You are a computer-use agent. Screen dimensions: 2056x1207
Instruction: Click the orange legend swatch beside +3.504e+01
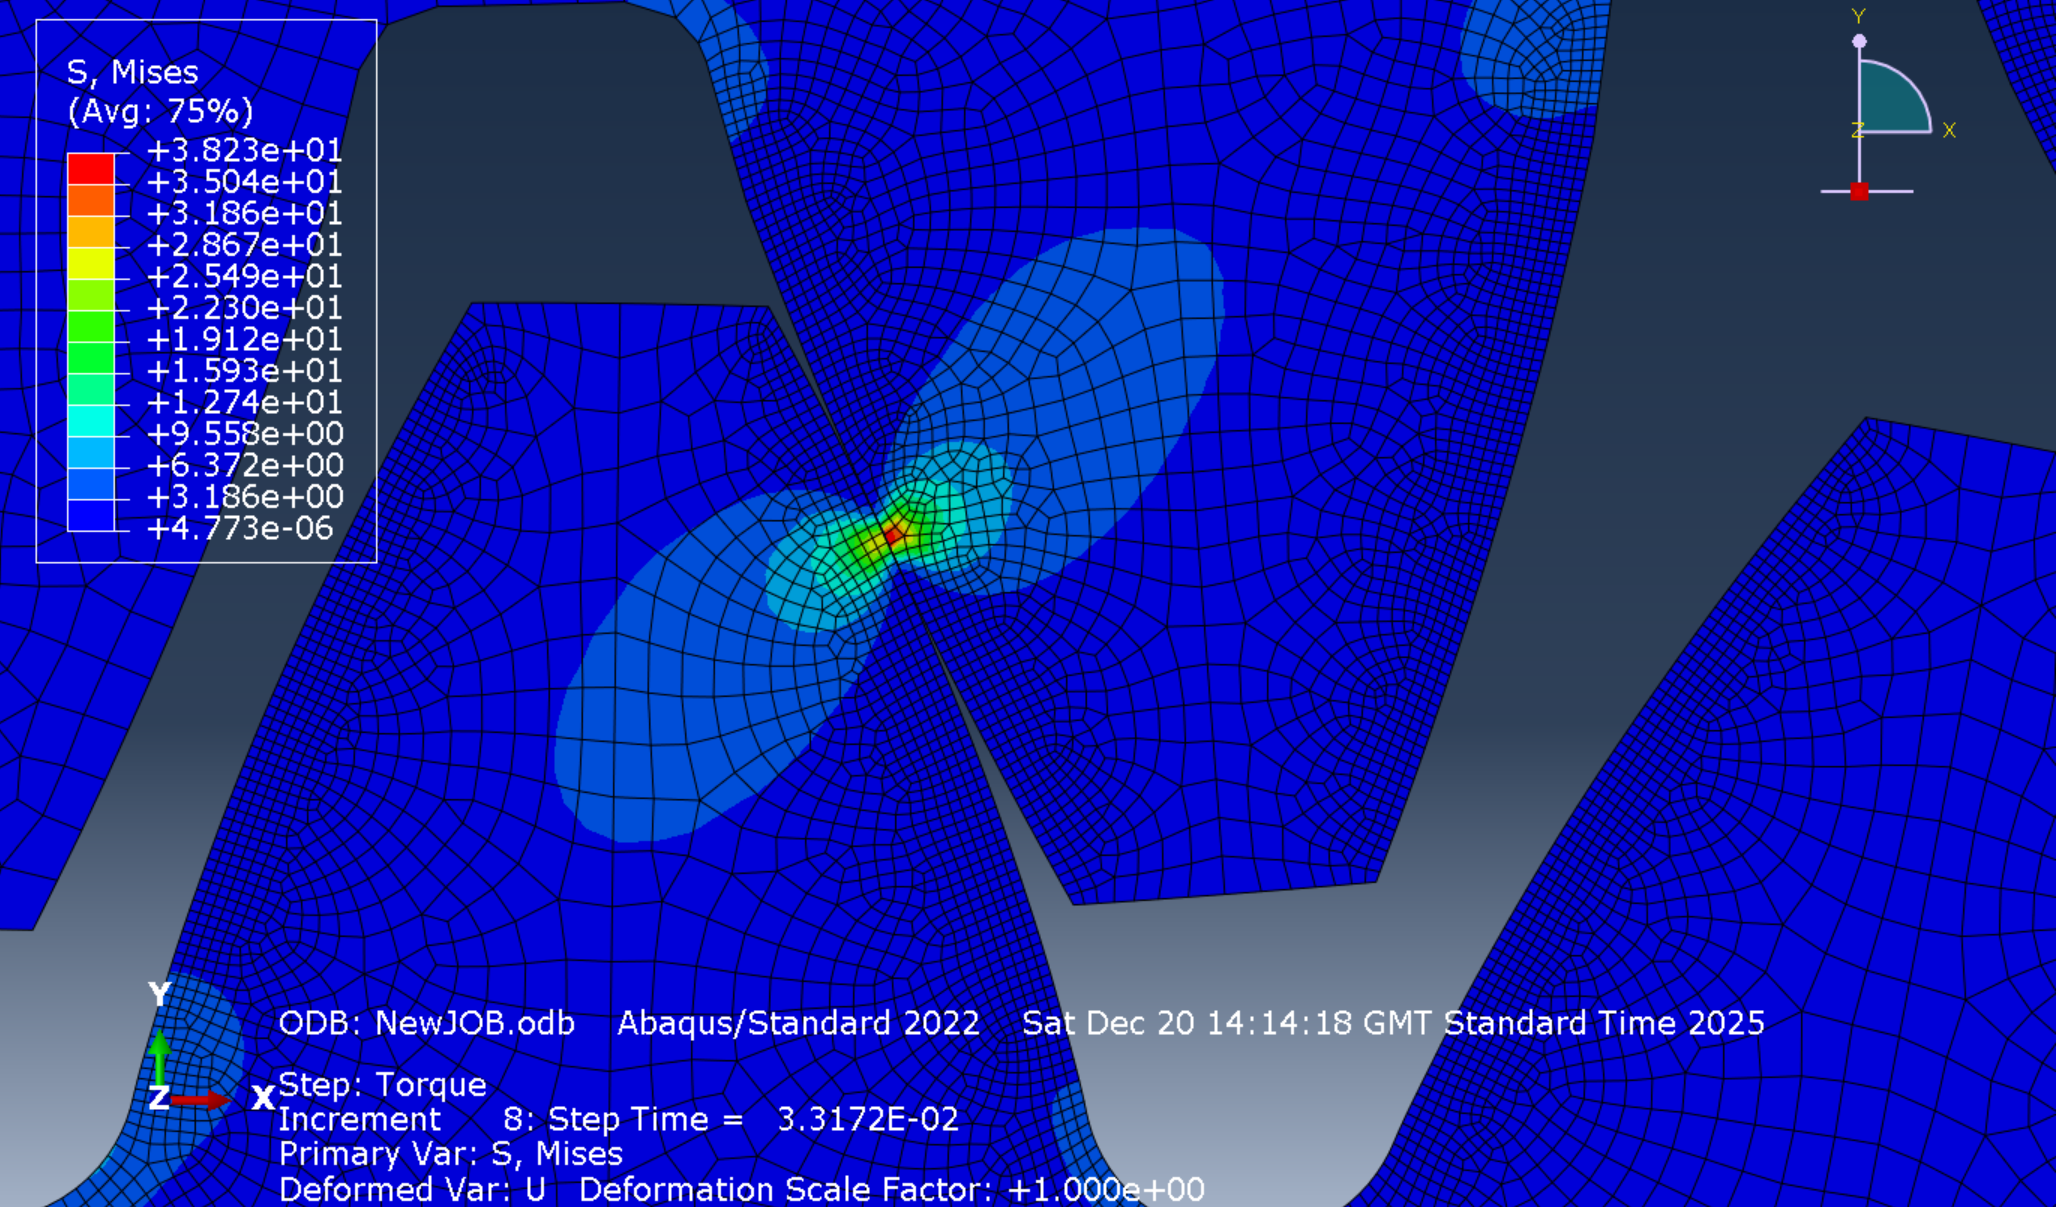[x=91, y=200]
